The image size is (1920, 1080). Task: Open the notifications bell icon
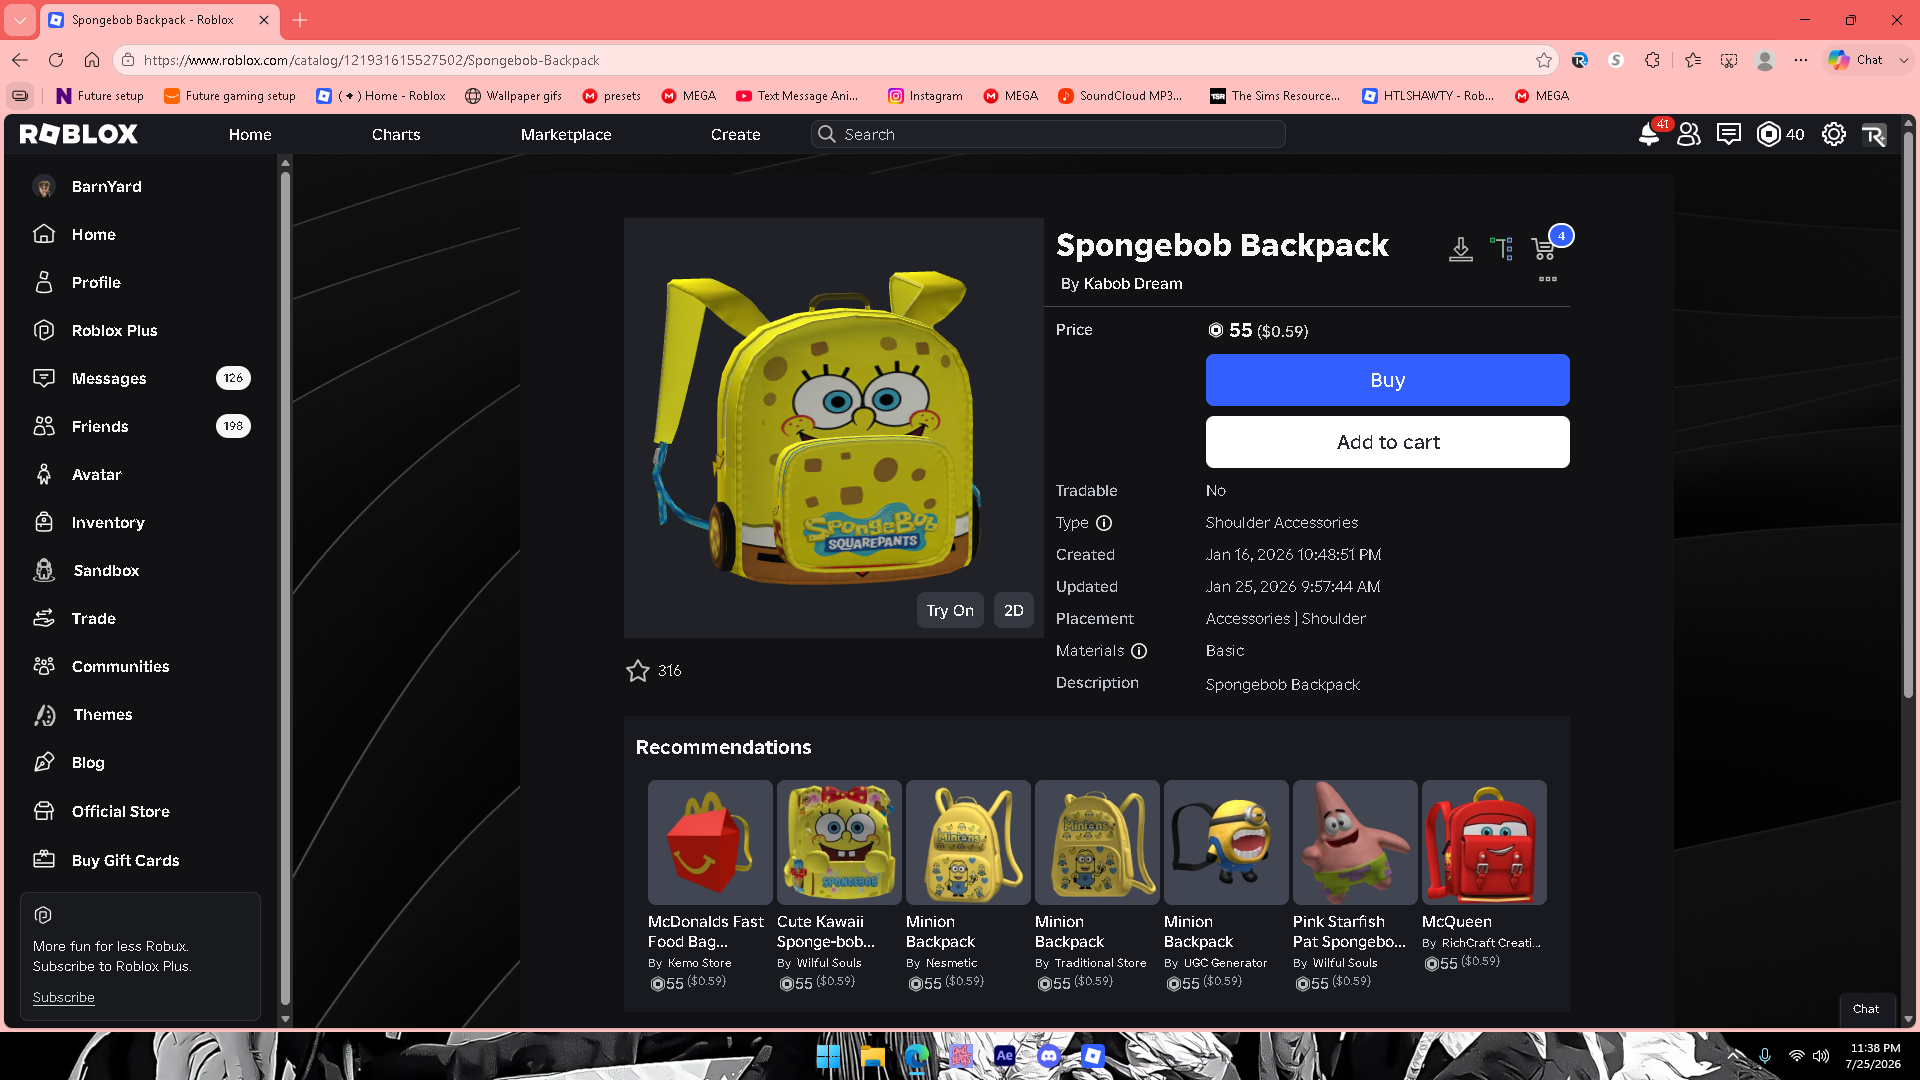tap(1649, 134)
